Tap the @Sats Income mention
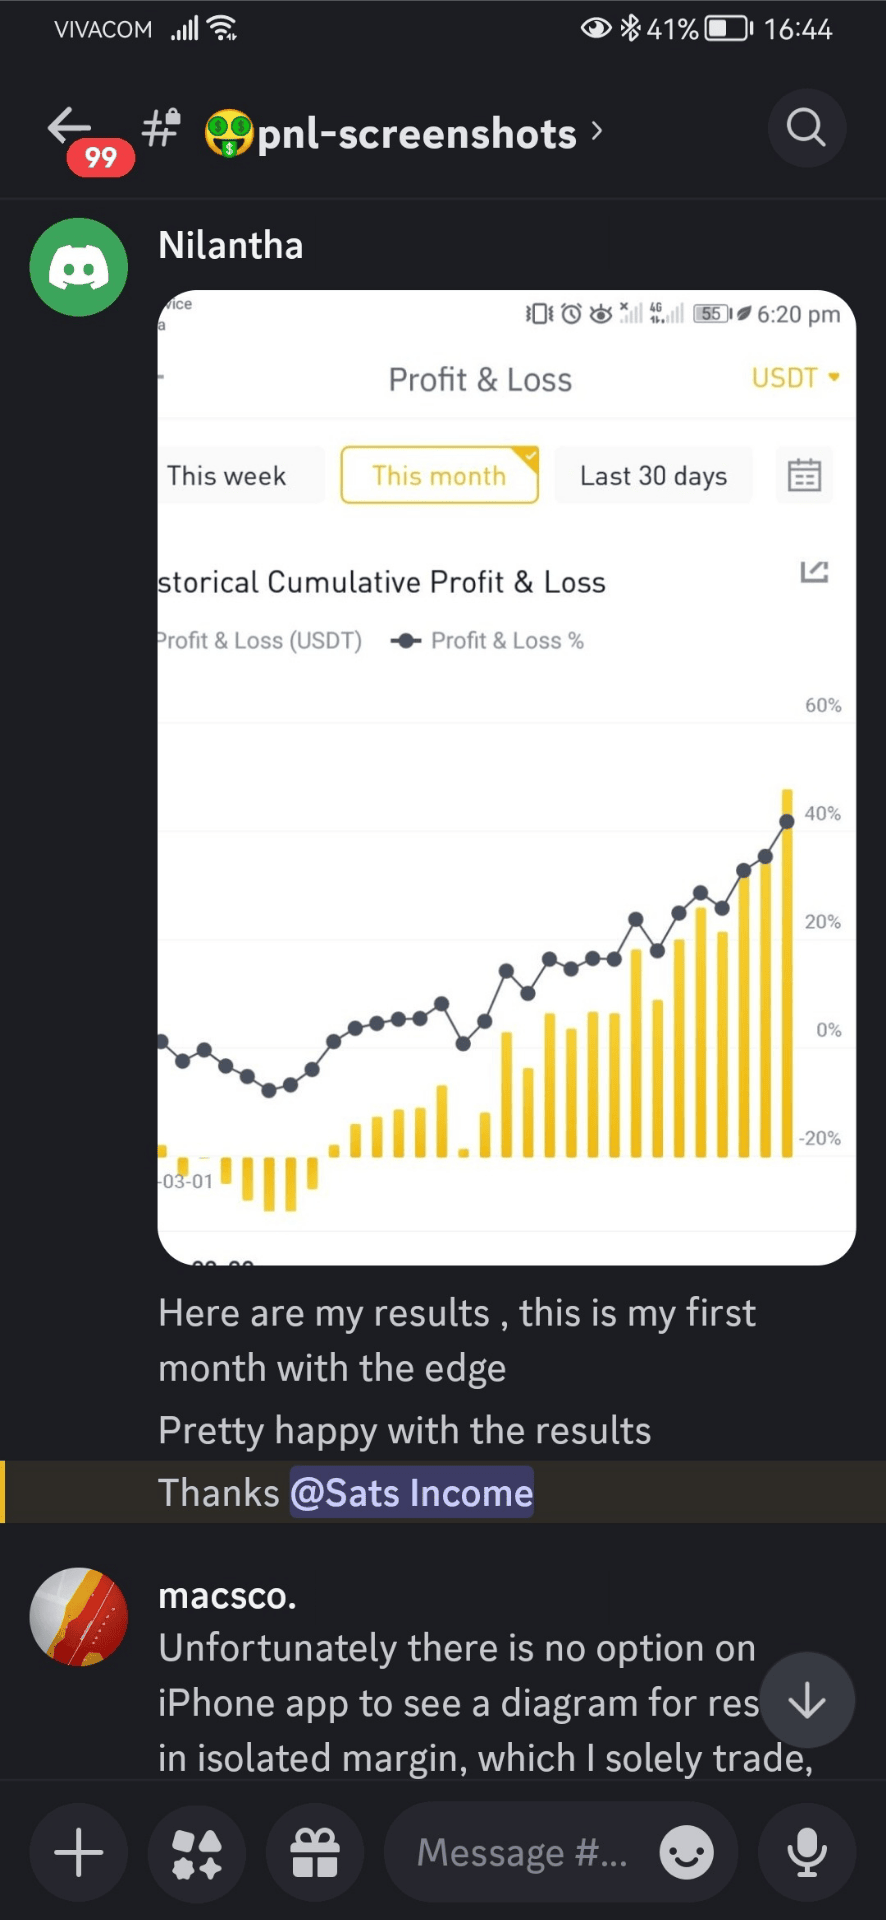The image size is (886, 1920). coord(411,1493)
